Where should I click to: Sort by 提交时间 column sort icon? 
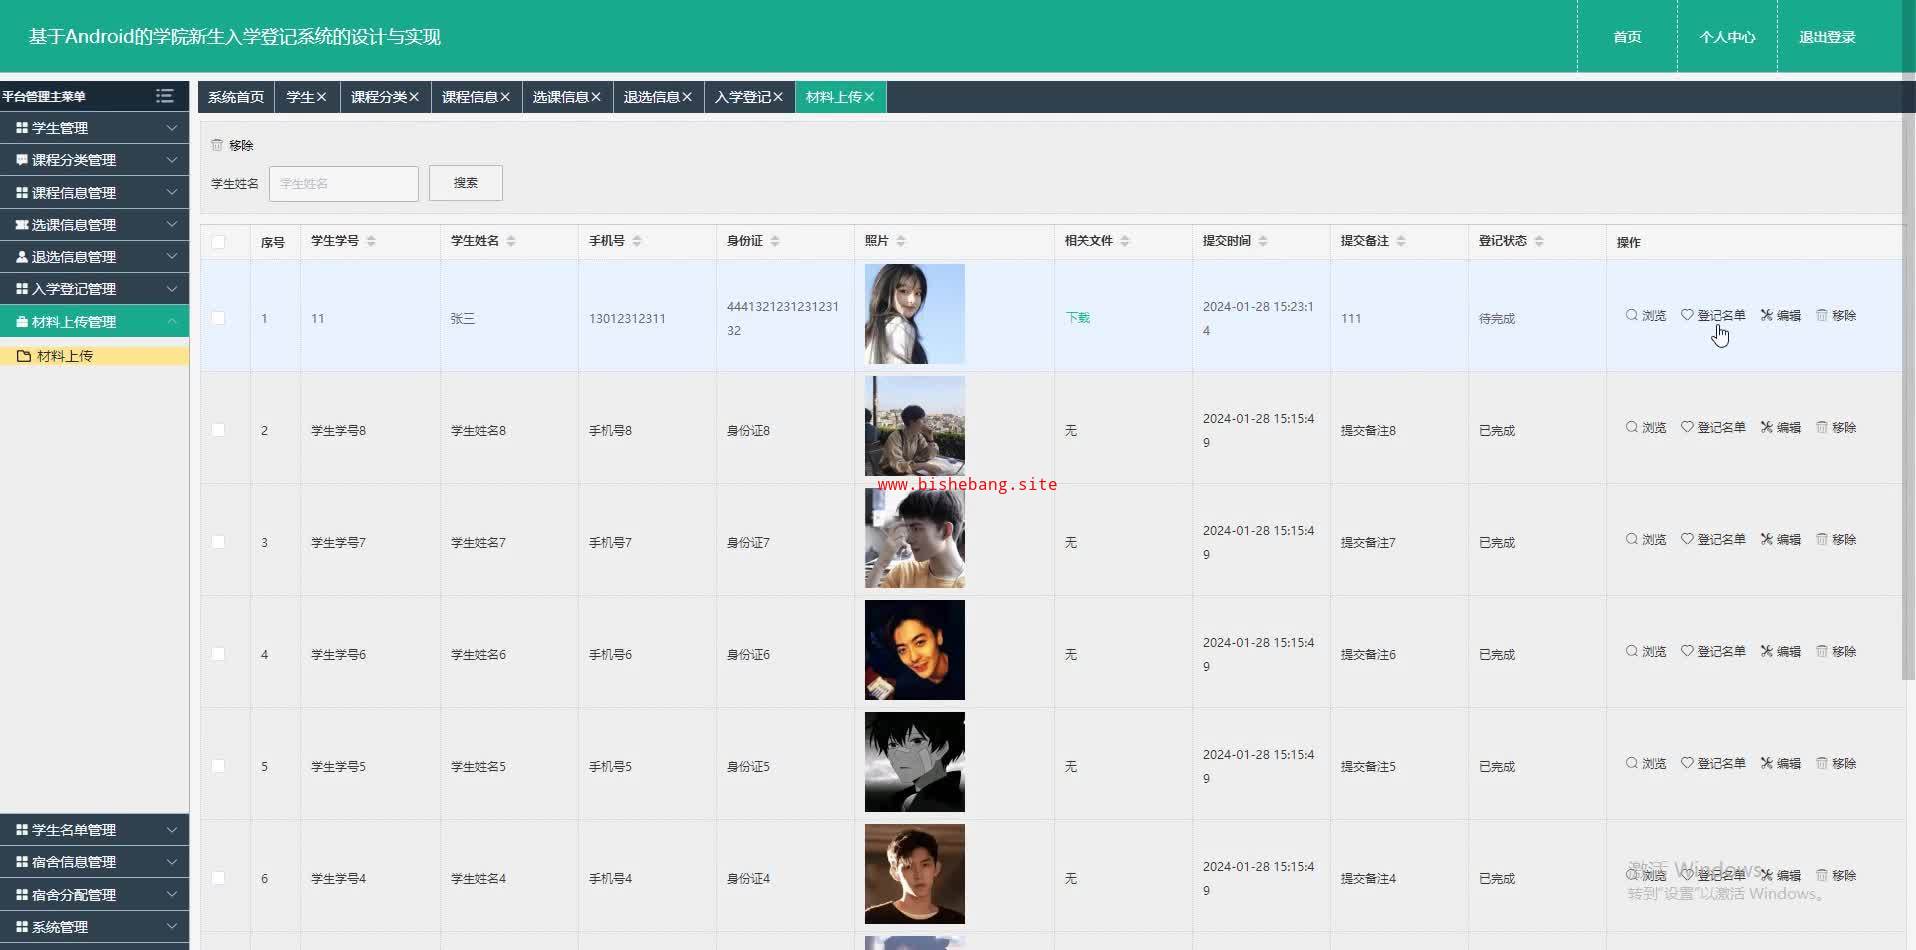click(1263, 241)
